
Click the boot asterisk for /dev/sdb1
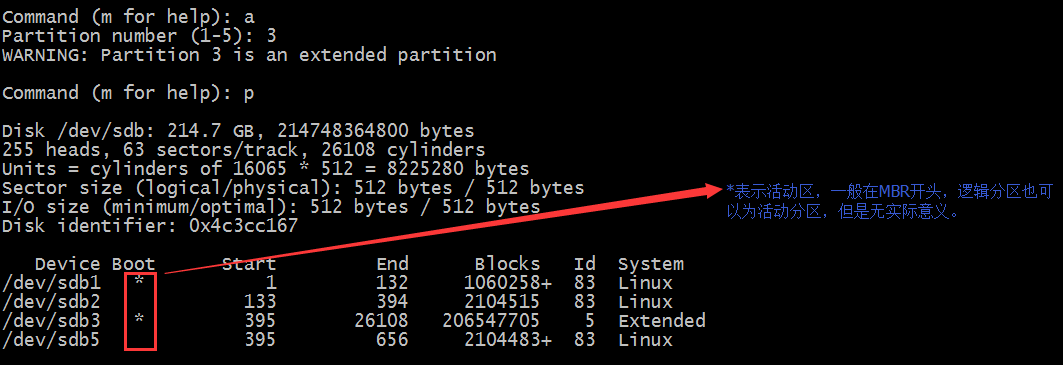point(139,281)
